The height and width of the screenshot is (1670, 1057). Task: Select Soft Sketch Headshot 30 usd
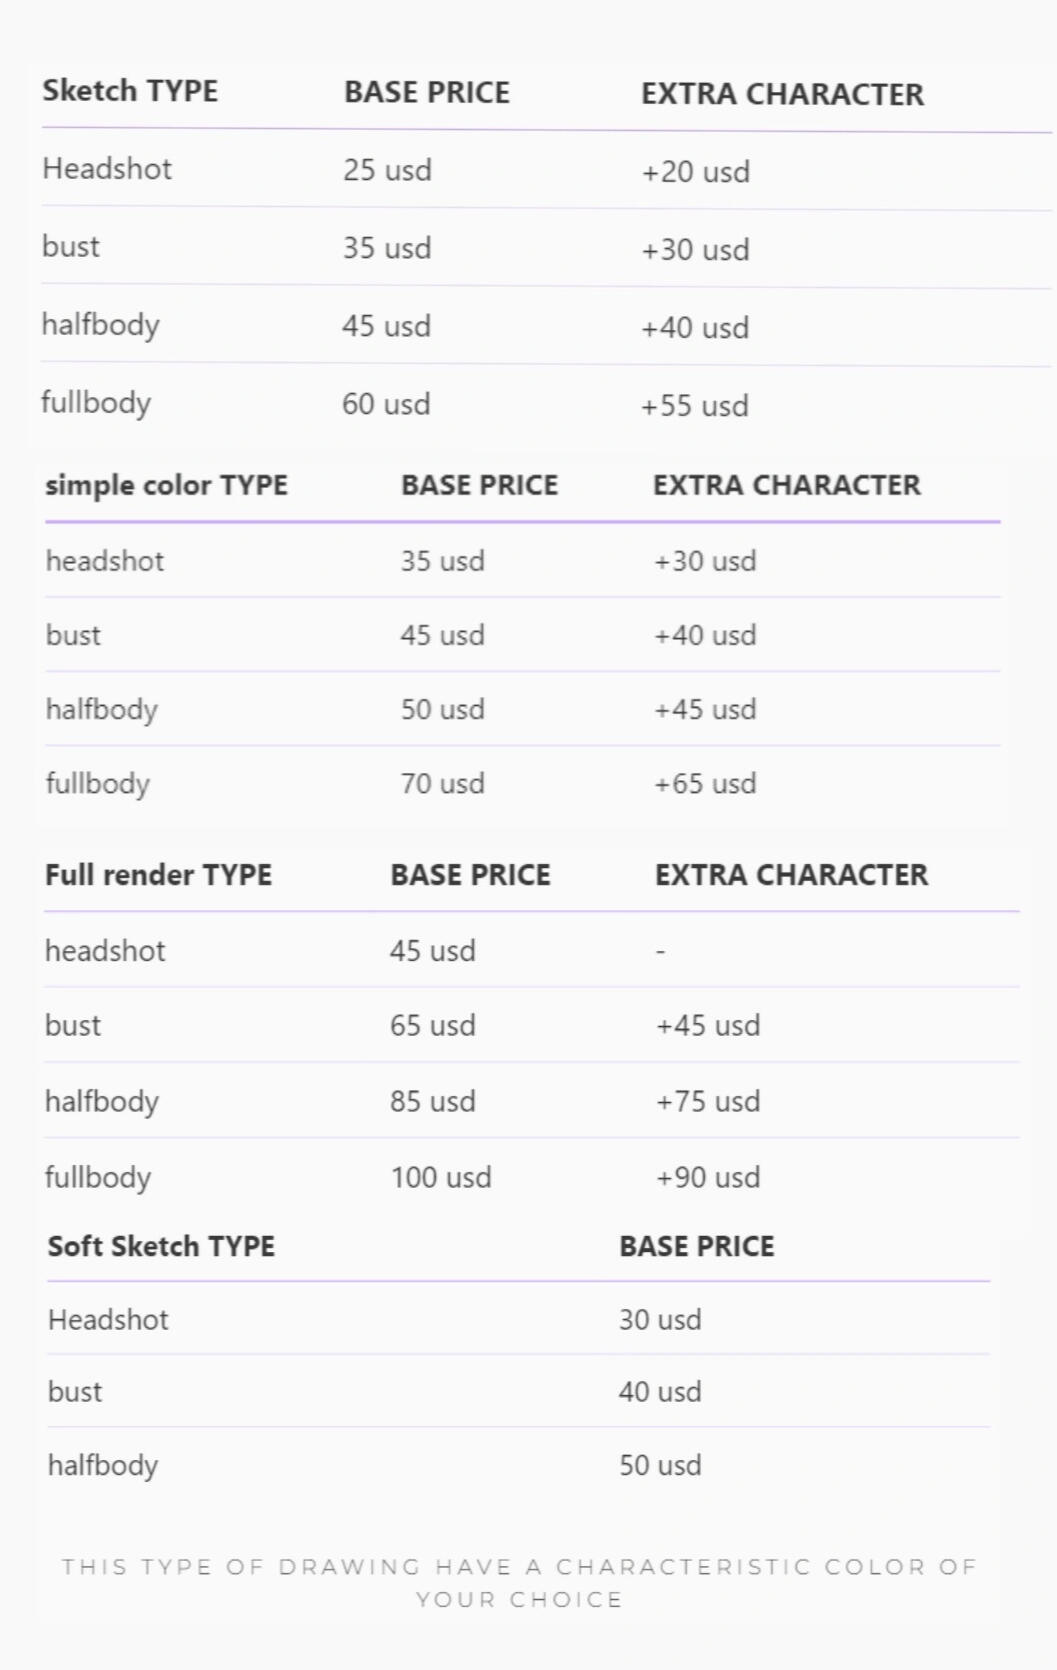coord(660,1320)
